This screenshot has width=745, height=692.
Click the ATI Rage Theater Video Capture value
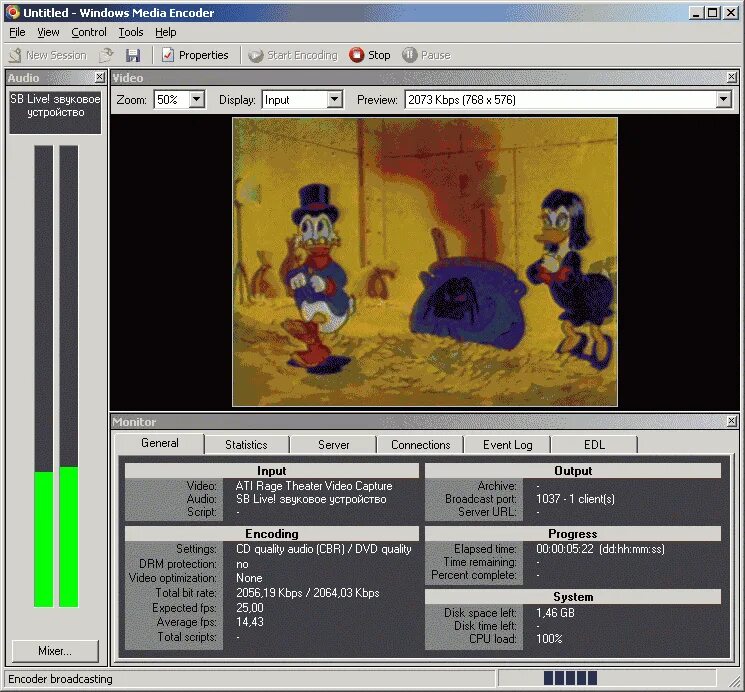point(314,486)
